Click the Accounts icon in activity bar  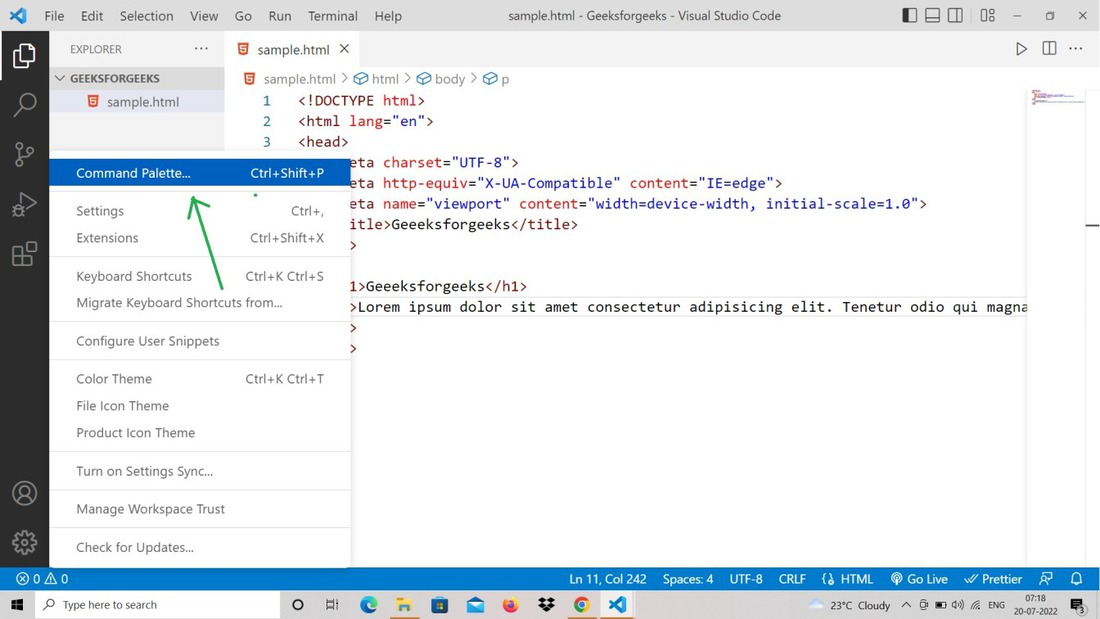tap(24, 494)
